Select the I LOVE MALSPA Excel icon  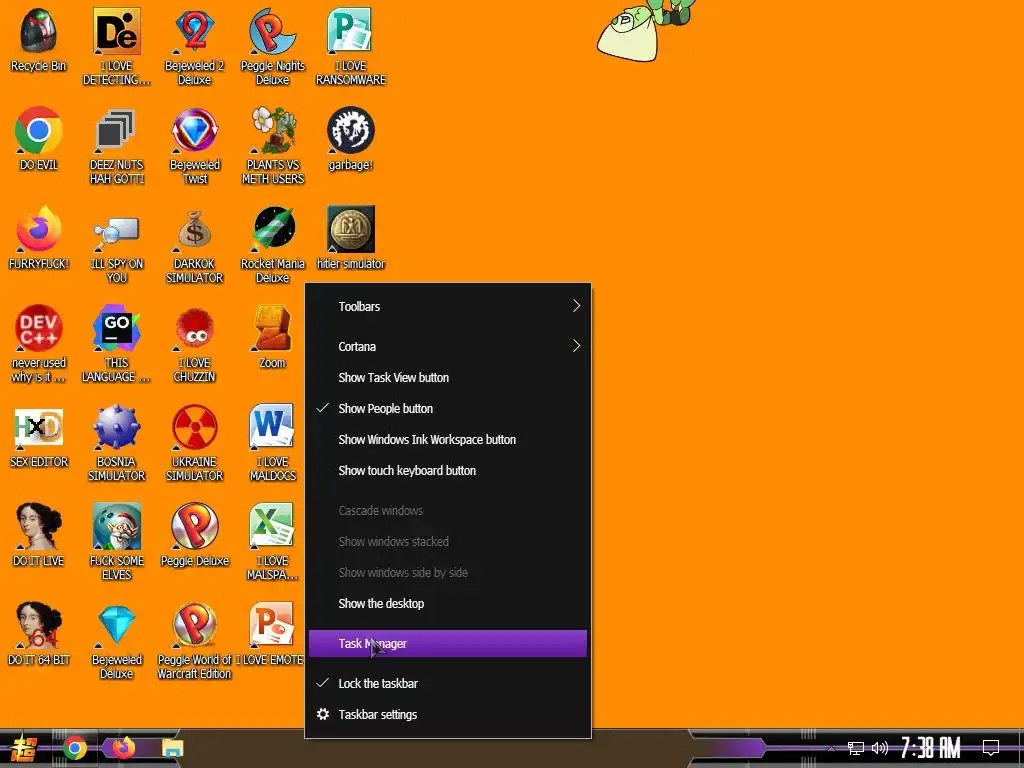point(272,526)
